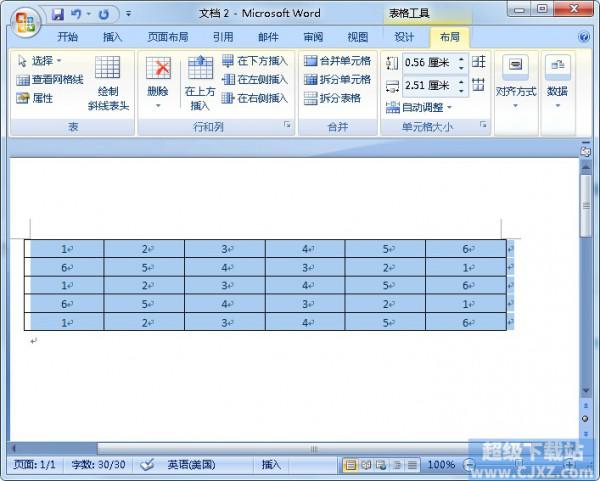600x481 pixels.
Task: Switch to Print Layout view
Action: tap(350, 465)
